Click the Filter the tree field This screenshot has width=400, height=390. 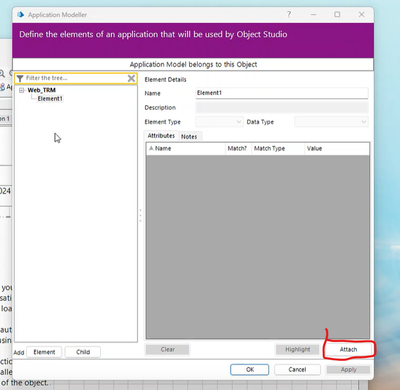point(75,78)
